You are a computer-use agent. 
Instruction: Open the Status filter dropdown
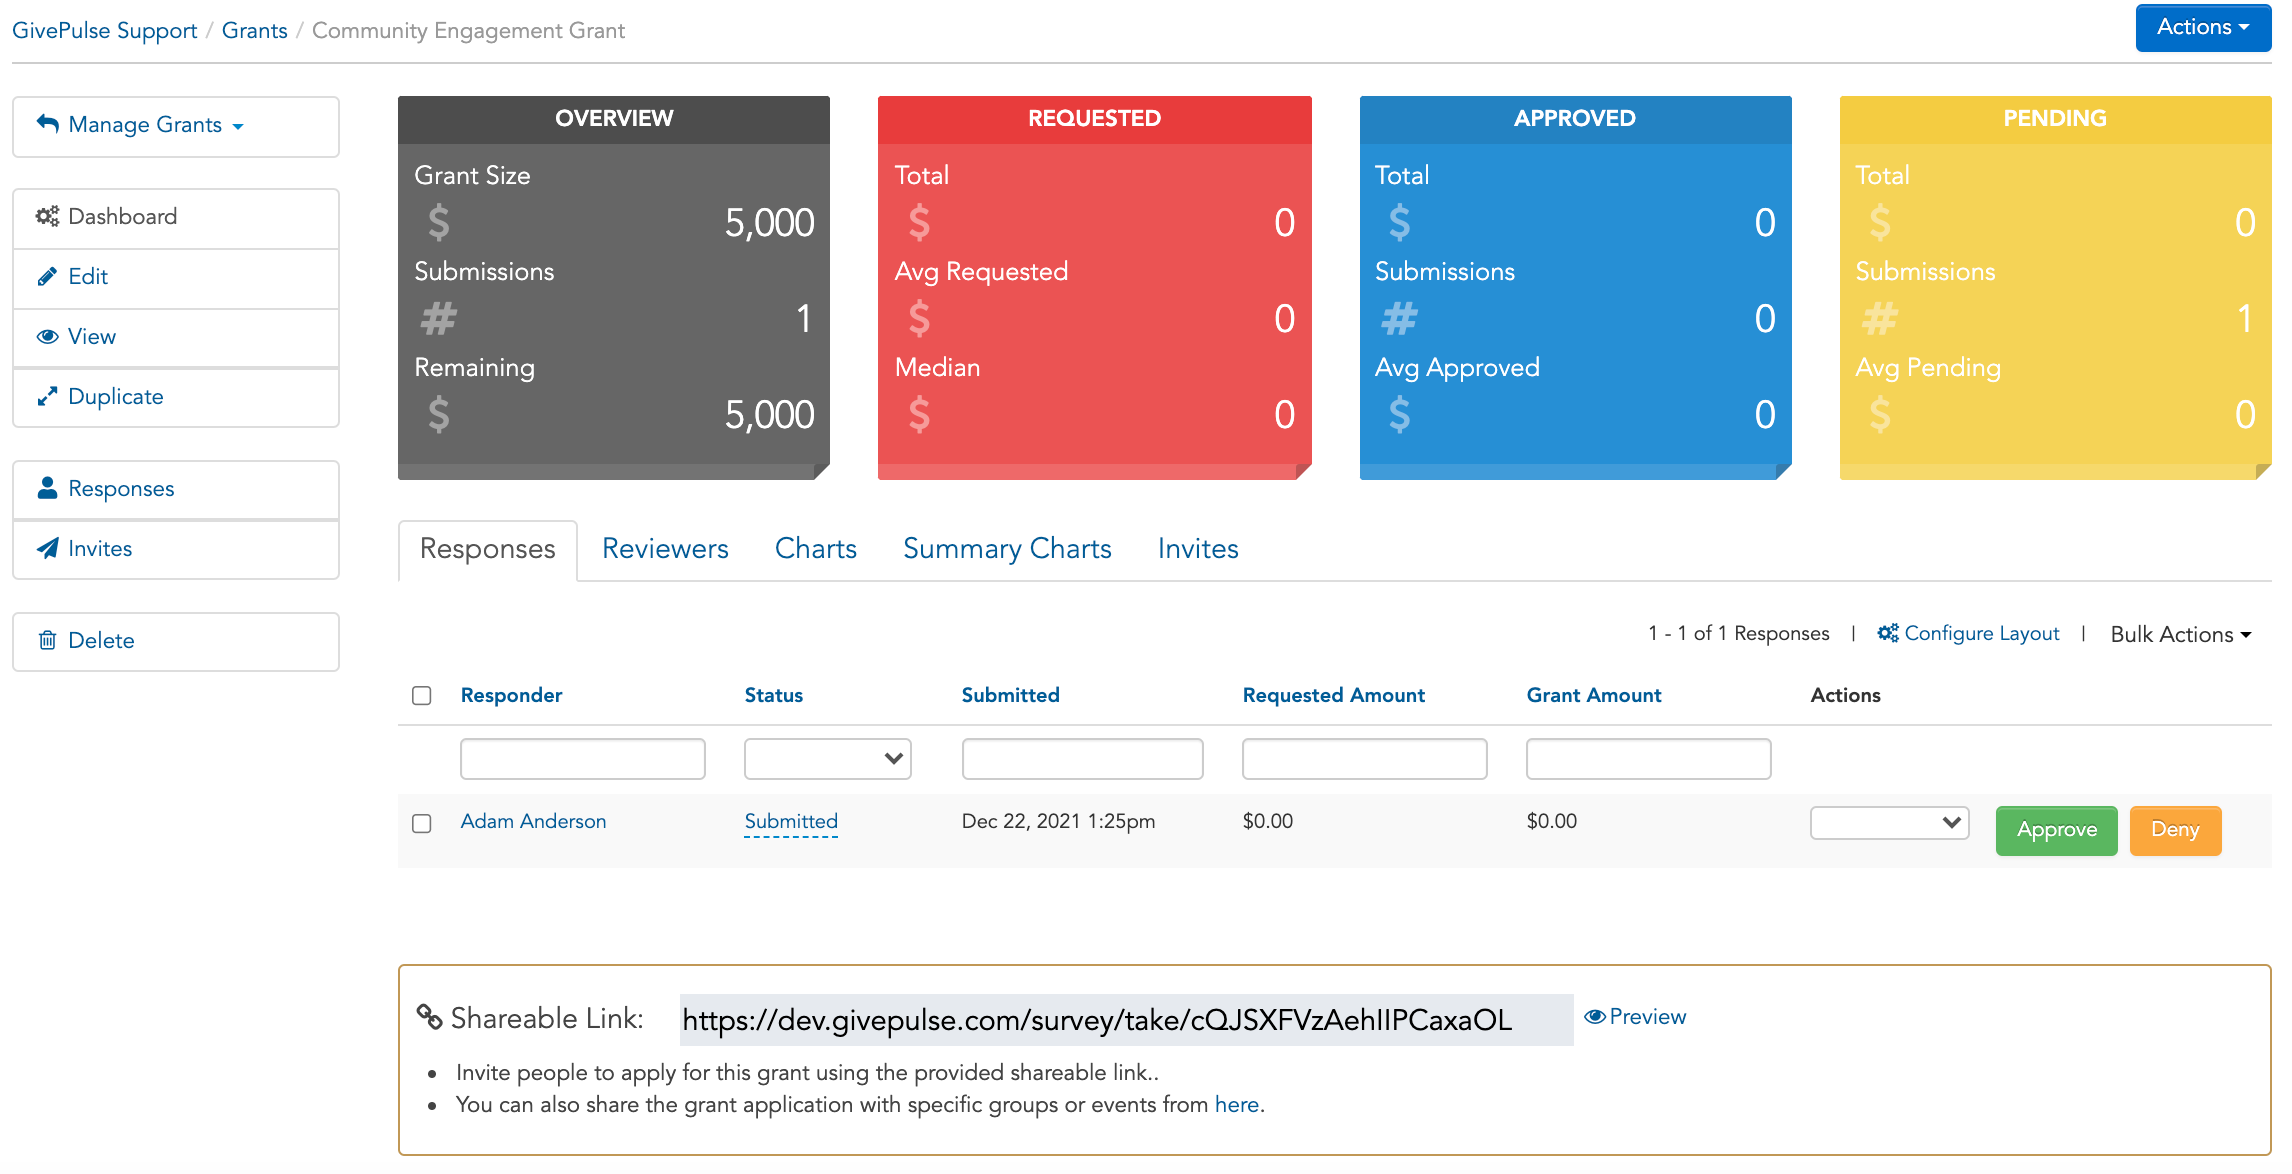click(x=827, y=759)
